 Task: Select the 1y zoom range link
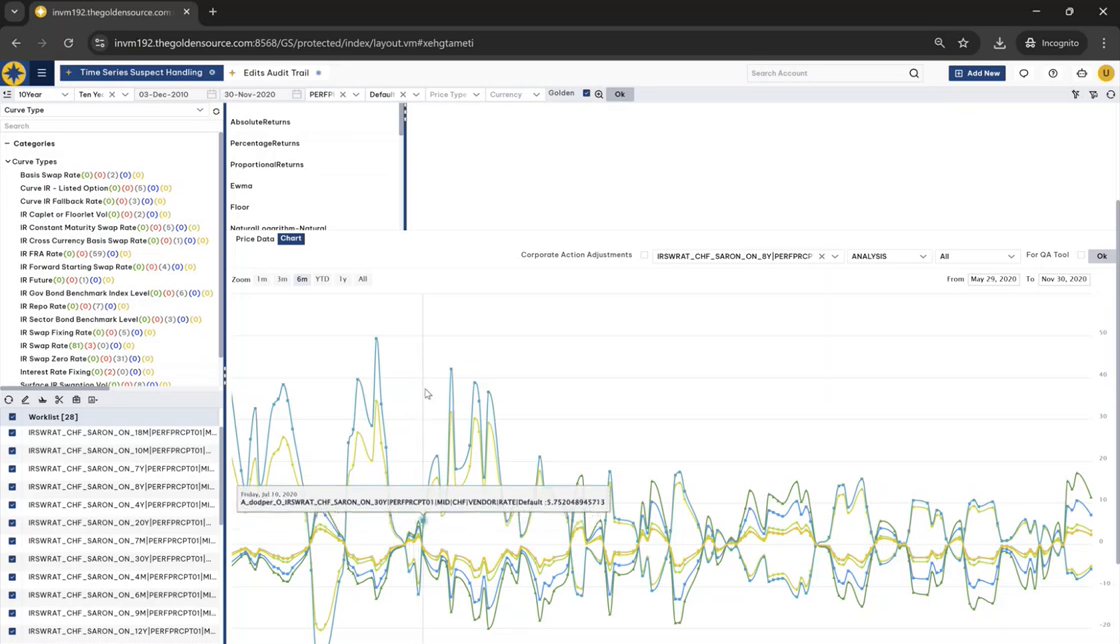click(342, 279)
